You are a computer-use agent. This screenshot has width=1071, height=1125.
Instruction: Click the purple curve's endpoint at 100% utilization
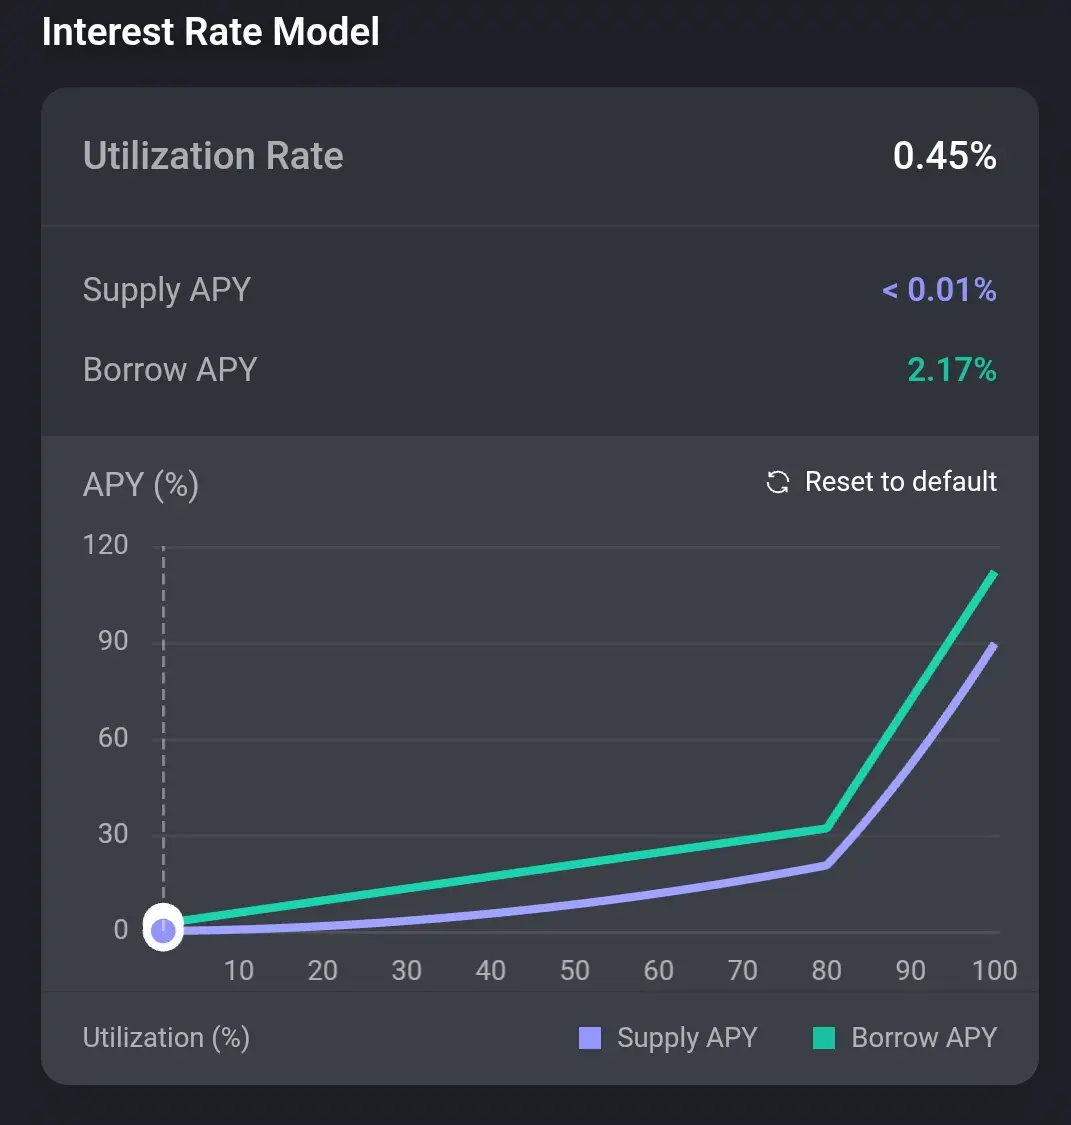993,646
